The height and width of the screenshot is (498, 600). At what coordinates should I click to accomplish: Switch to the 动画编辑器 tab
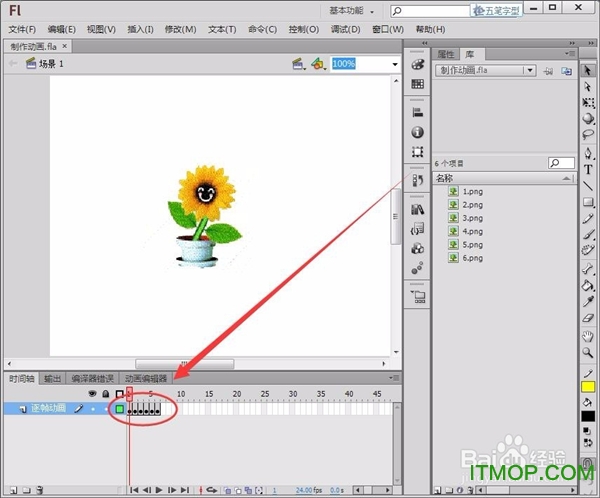point(146,379)
